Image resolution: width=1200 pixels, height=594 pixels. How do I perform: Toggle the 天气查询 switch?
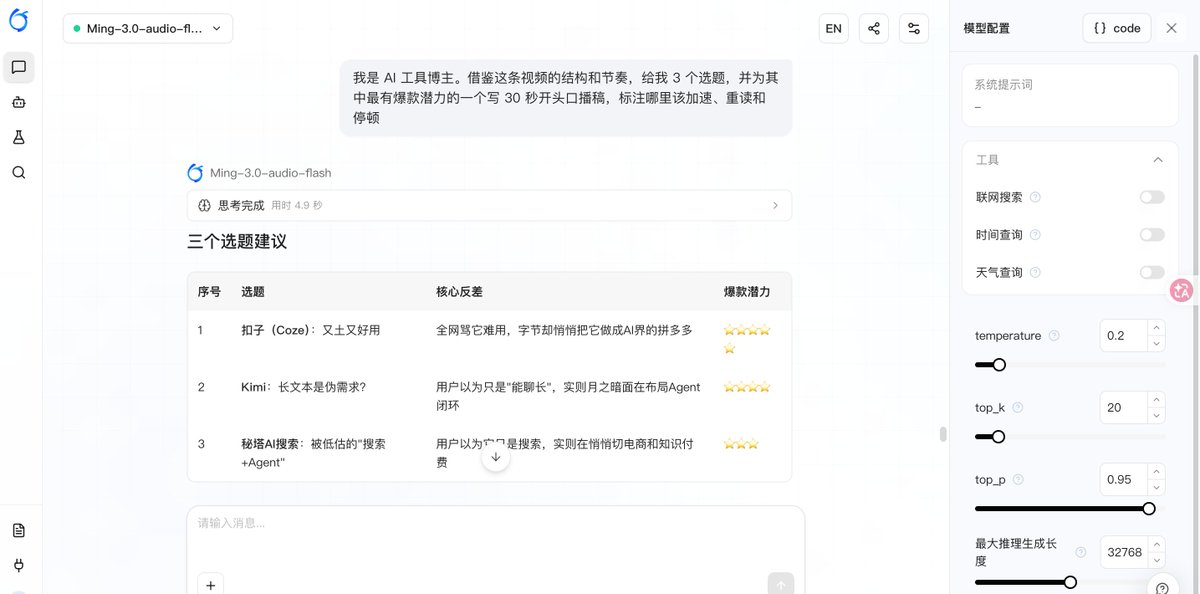[x=1152, y=272]
